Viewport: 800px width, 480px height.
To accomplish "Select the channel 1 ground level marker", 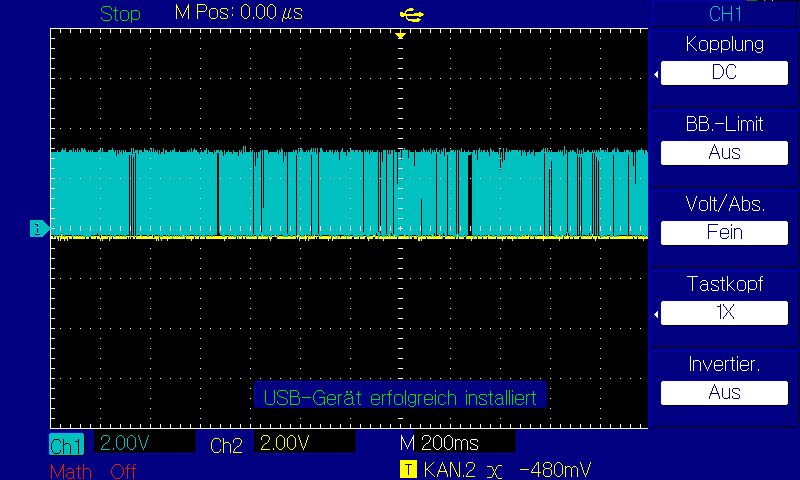I will tap(39, 229).
